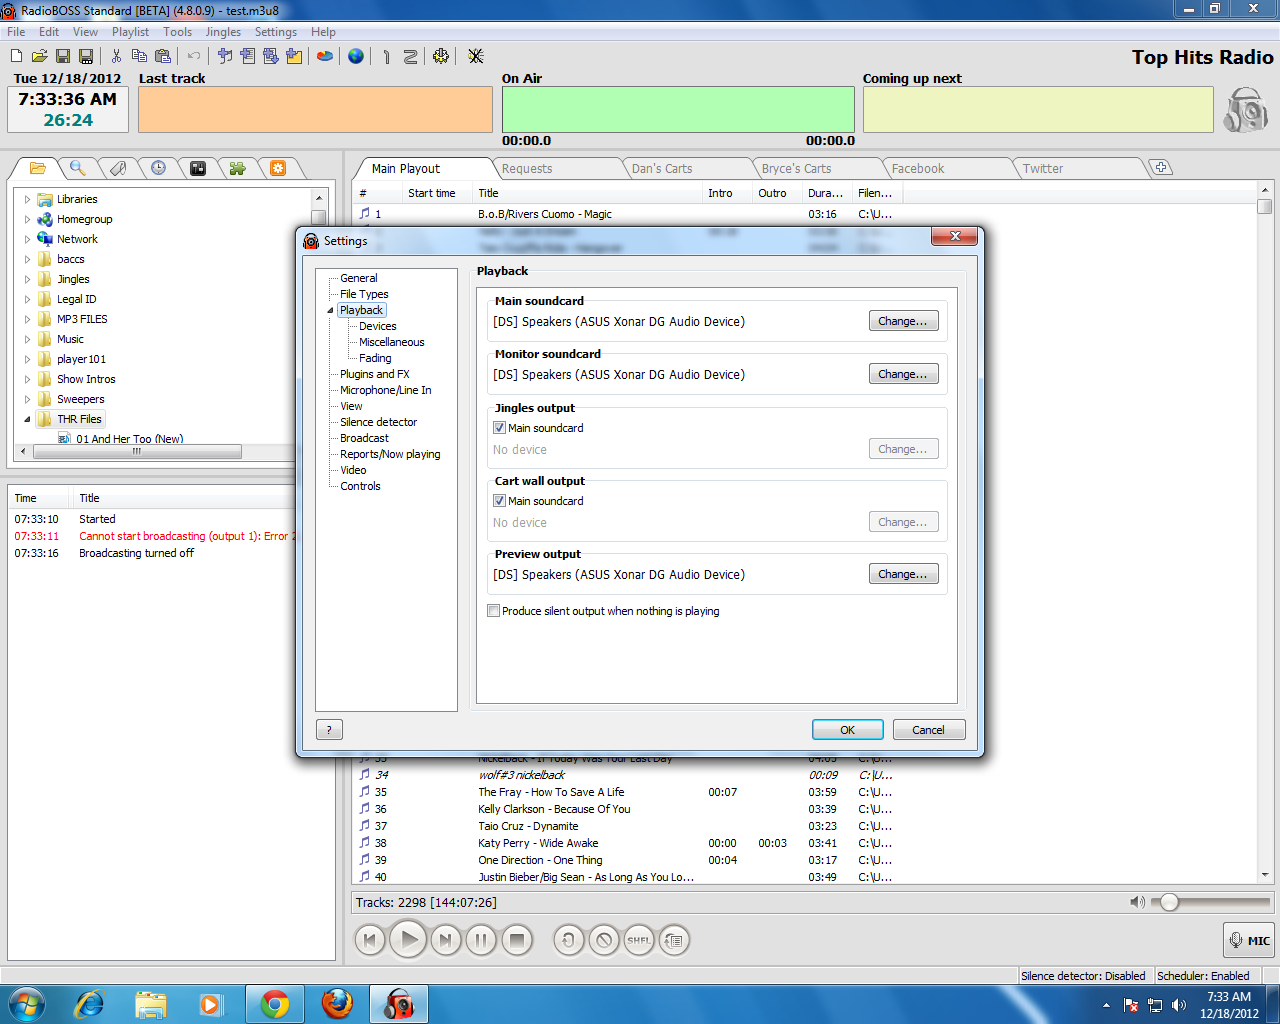The width and height of the screenshot is (1280, 1024).
Task: Open the clock scheduler tab in left panel
Action: click(x=158, y=168)
